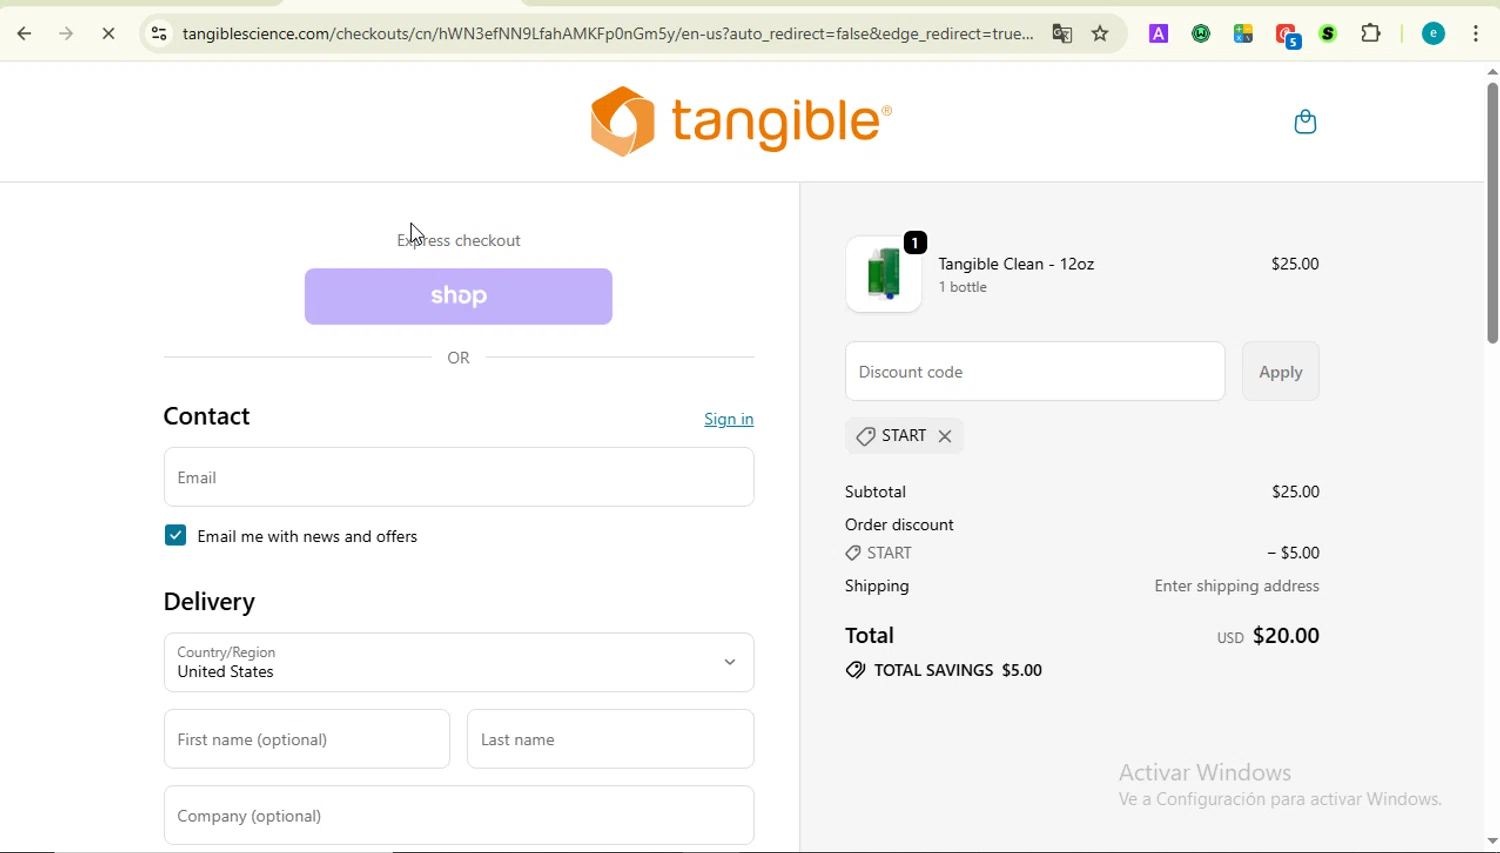Click the Total $20.00 amount
Image resolution: width=1500 pixels, height=853 pixels.
coord(1286,636)
